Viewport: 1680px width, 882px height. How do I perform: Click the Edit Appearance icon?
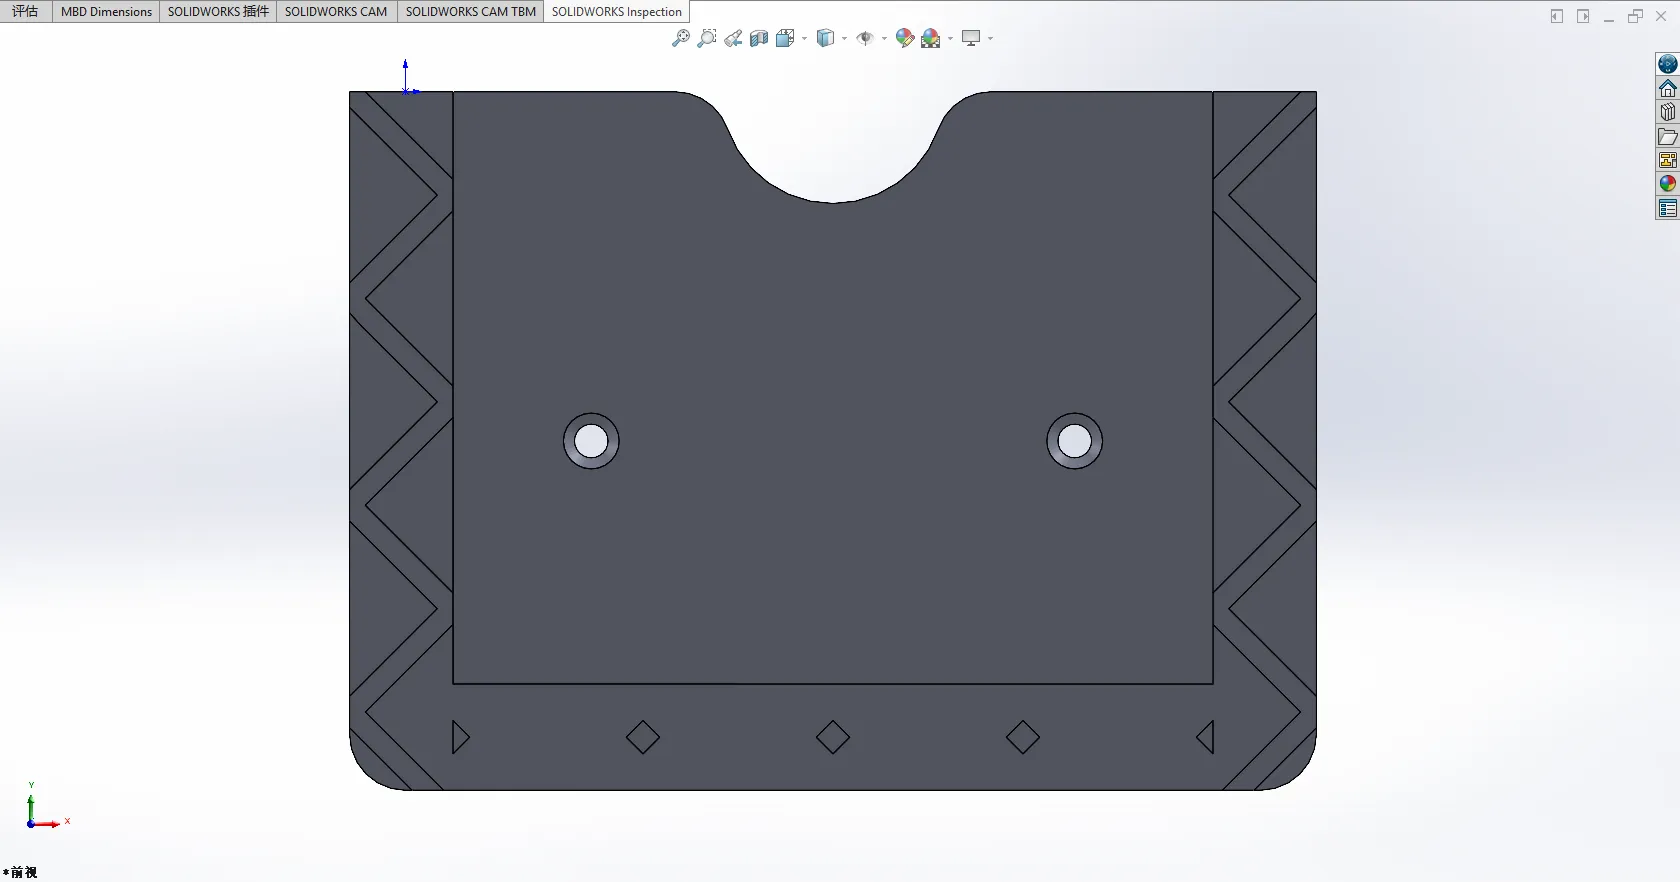pyautogui.click(x=905, y=38)
